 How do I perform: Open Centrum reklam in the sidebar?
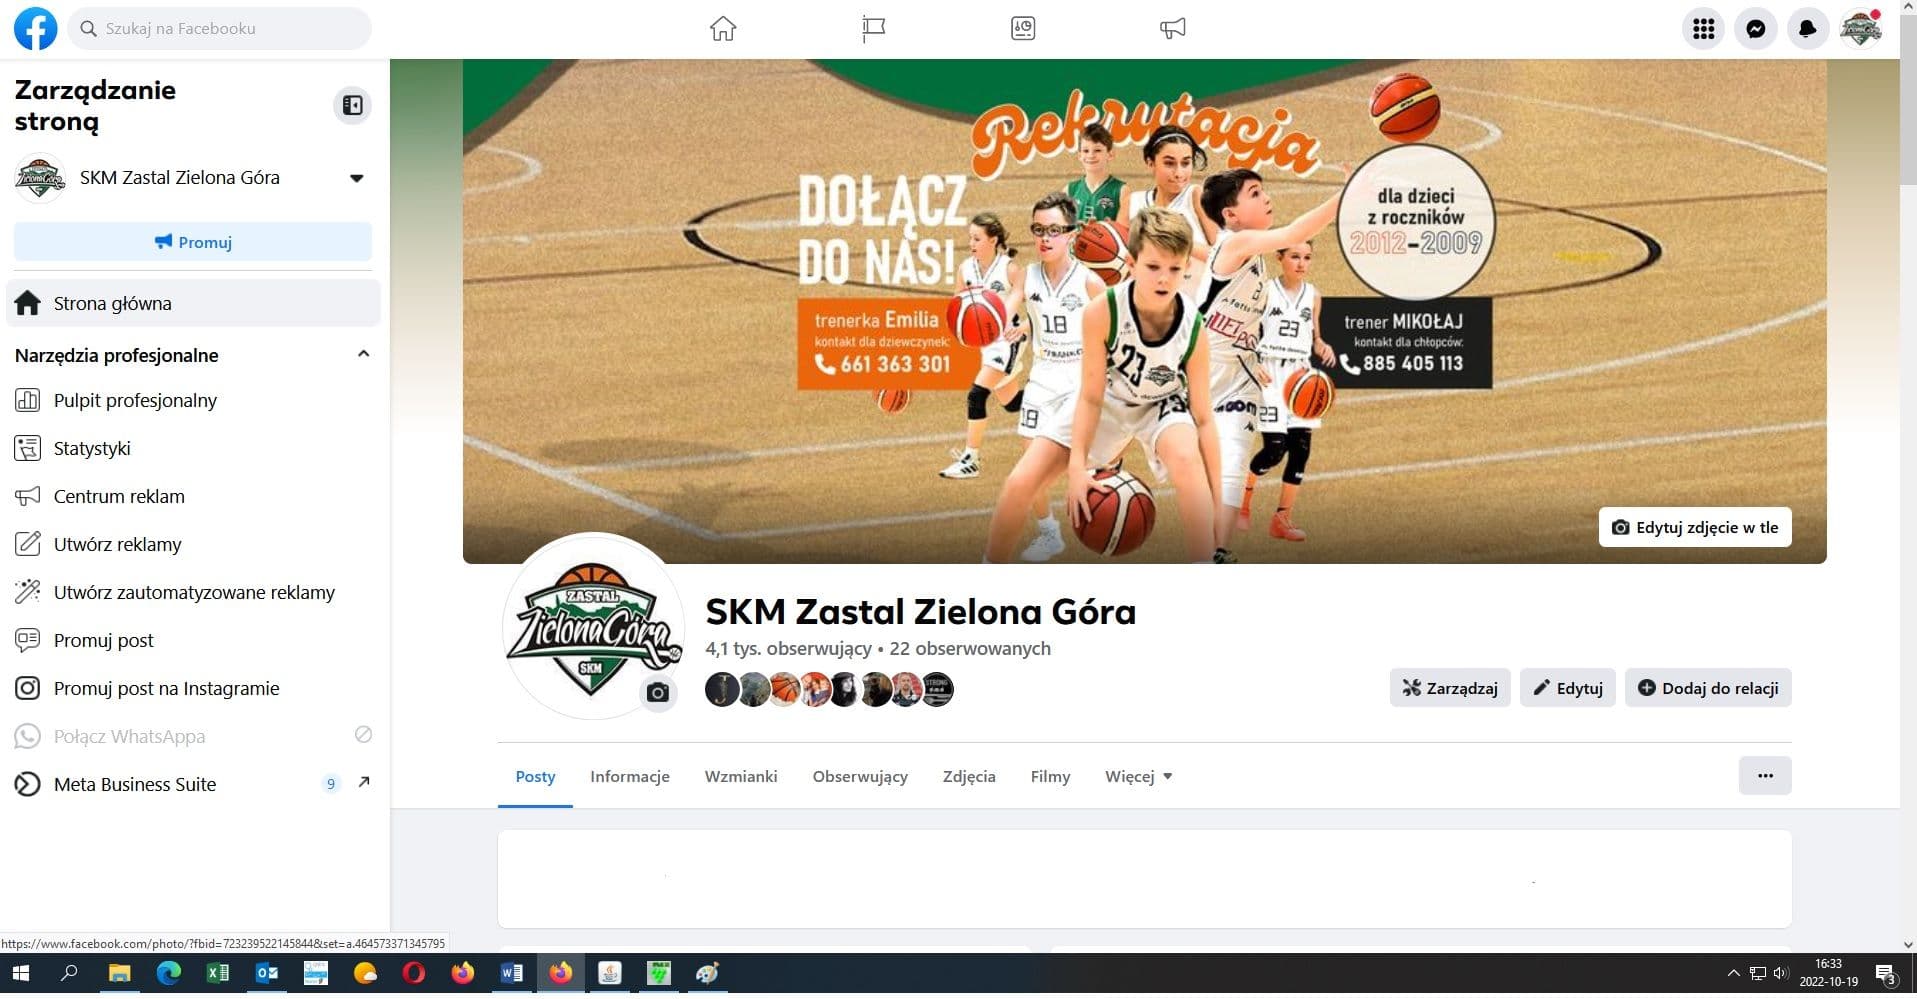pyautogui.click(x=193, y=496)
